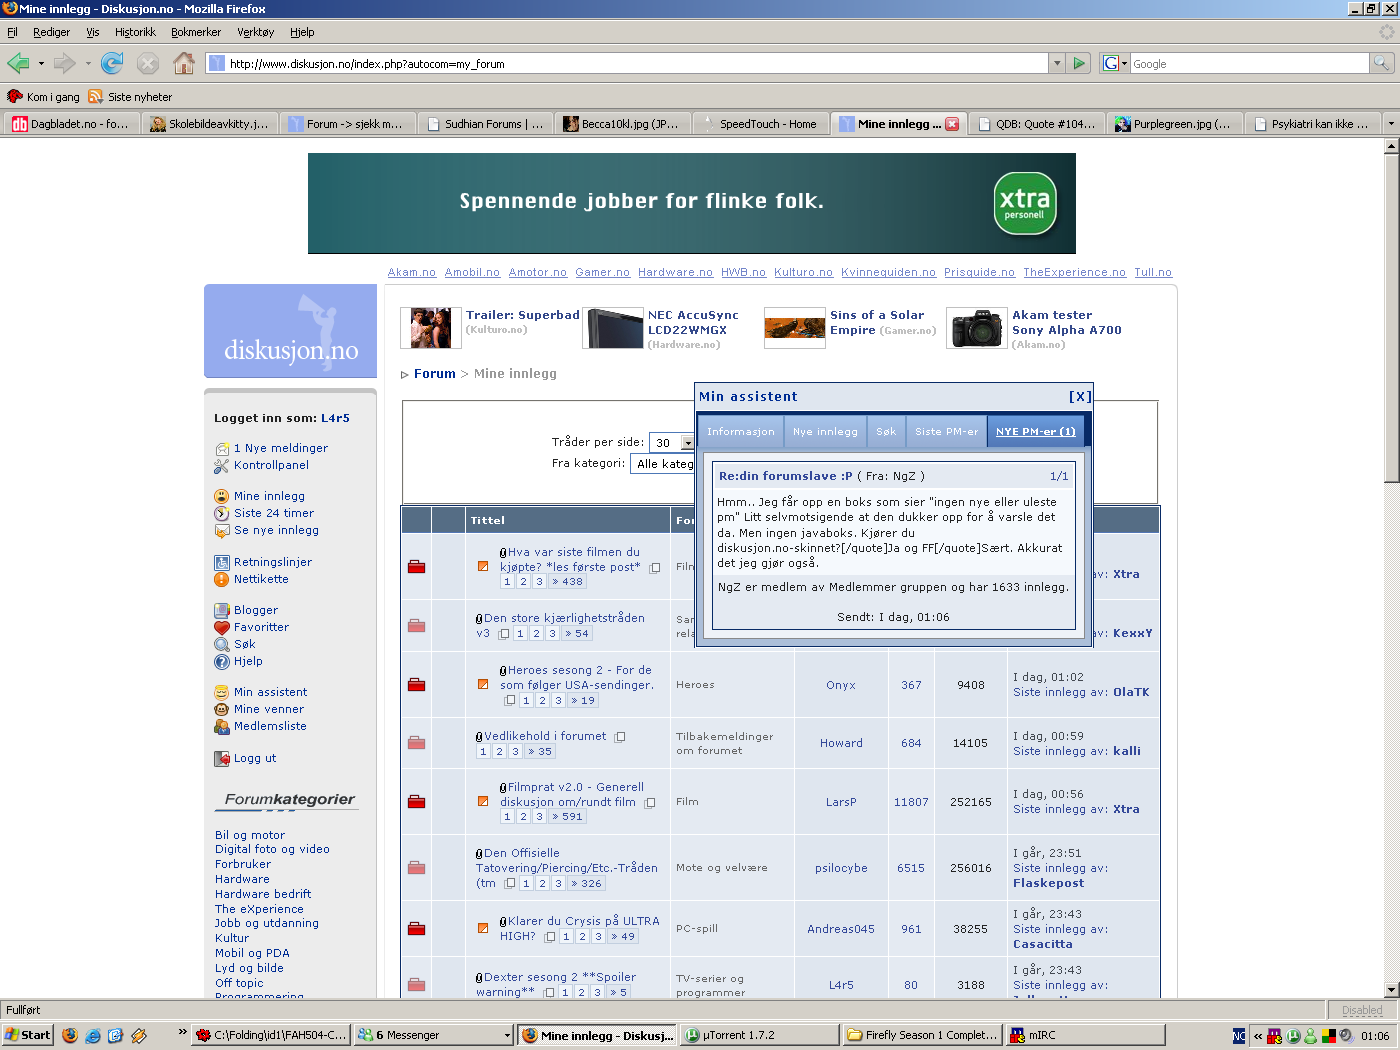The height and width of the screenshot is (1050, 1400).
Task: Click the xtra personell banner ad
Action: tap(692, 203)
